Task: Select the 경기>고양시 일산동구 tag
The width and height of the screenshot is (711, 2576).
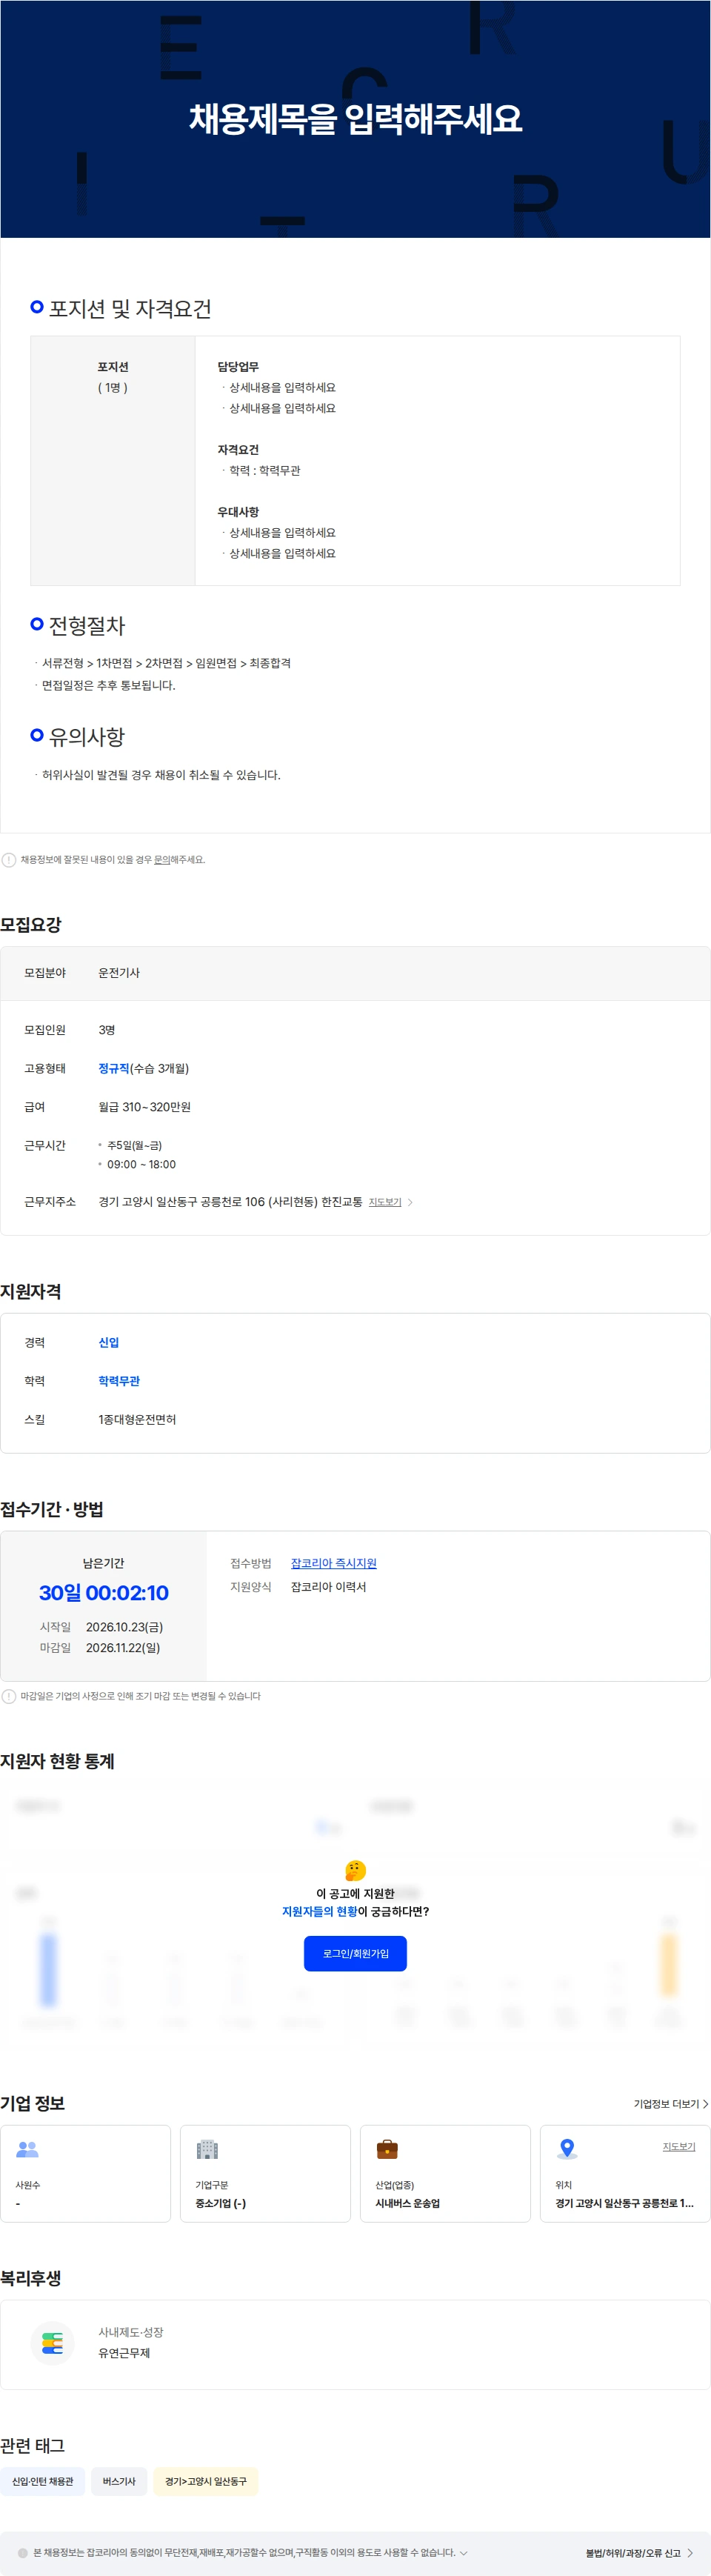Action: click(205, 2481)
